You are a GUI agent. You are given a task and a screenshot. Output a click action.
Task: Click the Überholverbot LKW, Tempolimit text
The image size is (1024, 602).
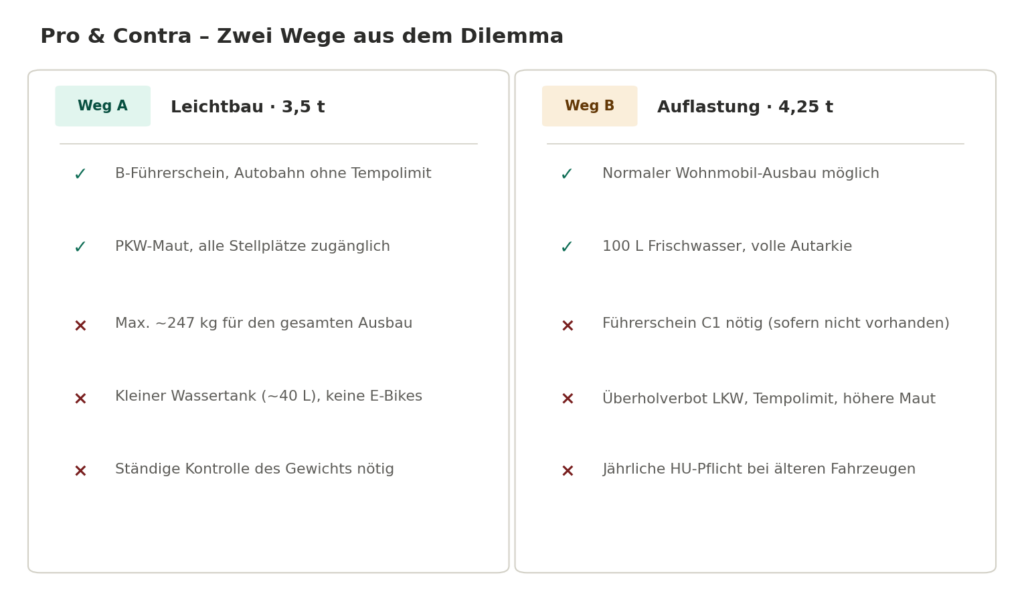click(x=769, y=398)
